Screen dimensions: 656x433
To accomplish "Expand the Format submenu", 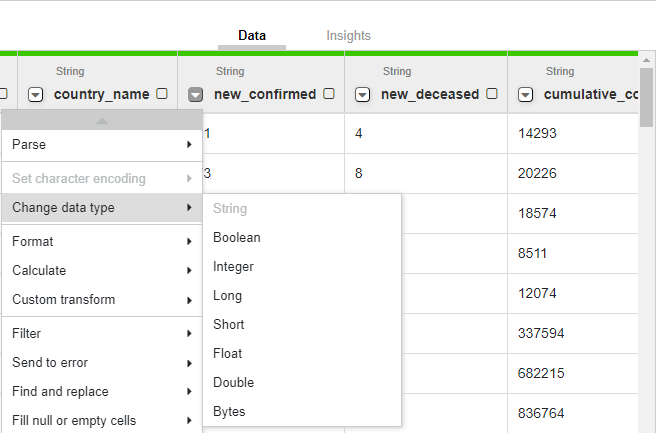I will click(x=101, y=241).
